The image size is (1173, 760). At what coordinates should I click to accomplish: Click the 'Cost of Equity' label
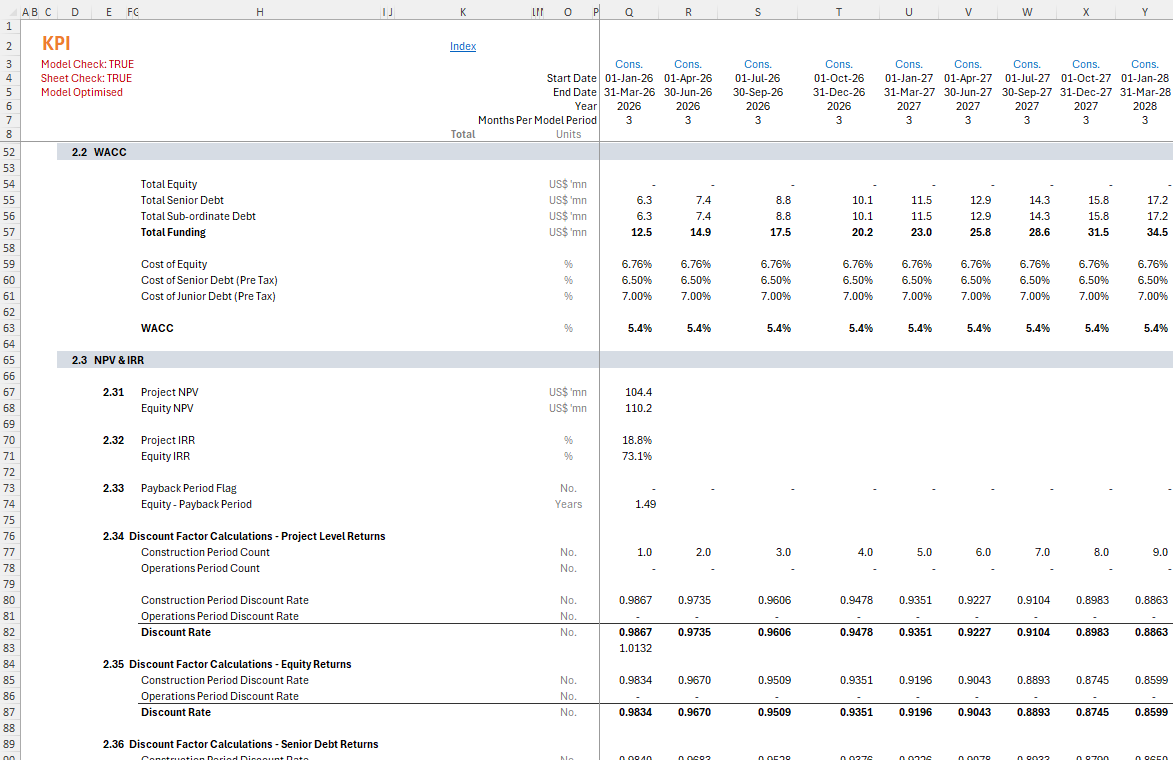click(174, 265)
